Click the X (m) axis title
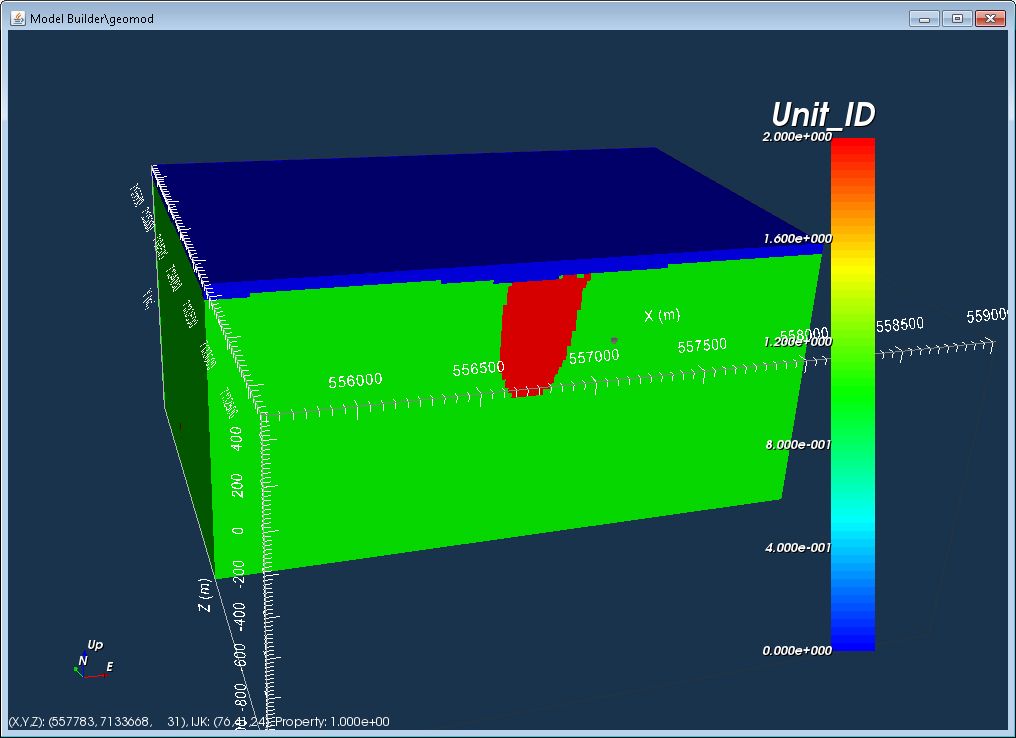The height and width of the screenshot is (738, 1016). 662,316
